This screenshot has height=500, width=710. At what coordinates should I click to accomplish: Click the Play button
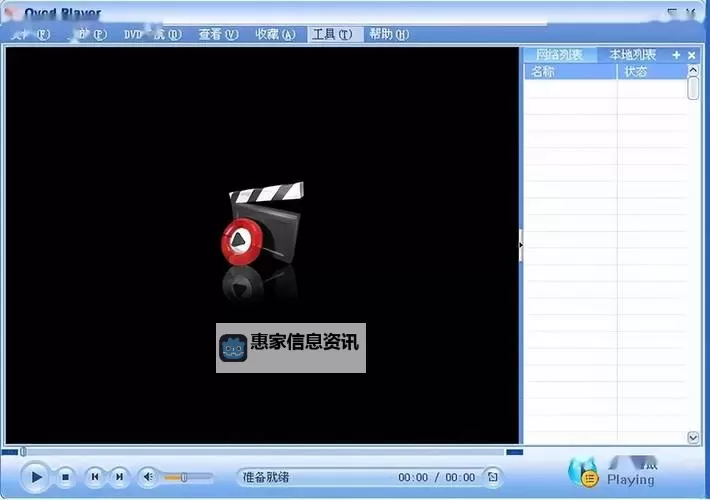[35, 476]
